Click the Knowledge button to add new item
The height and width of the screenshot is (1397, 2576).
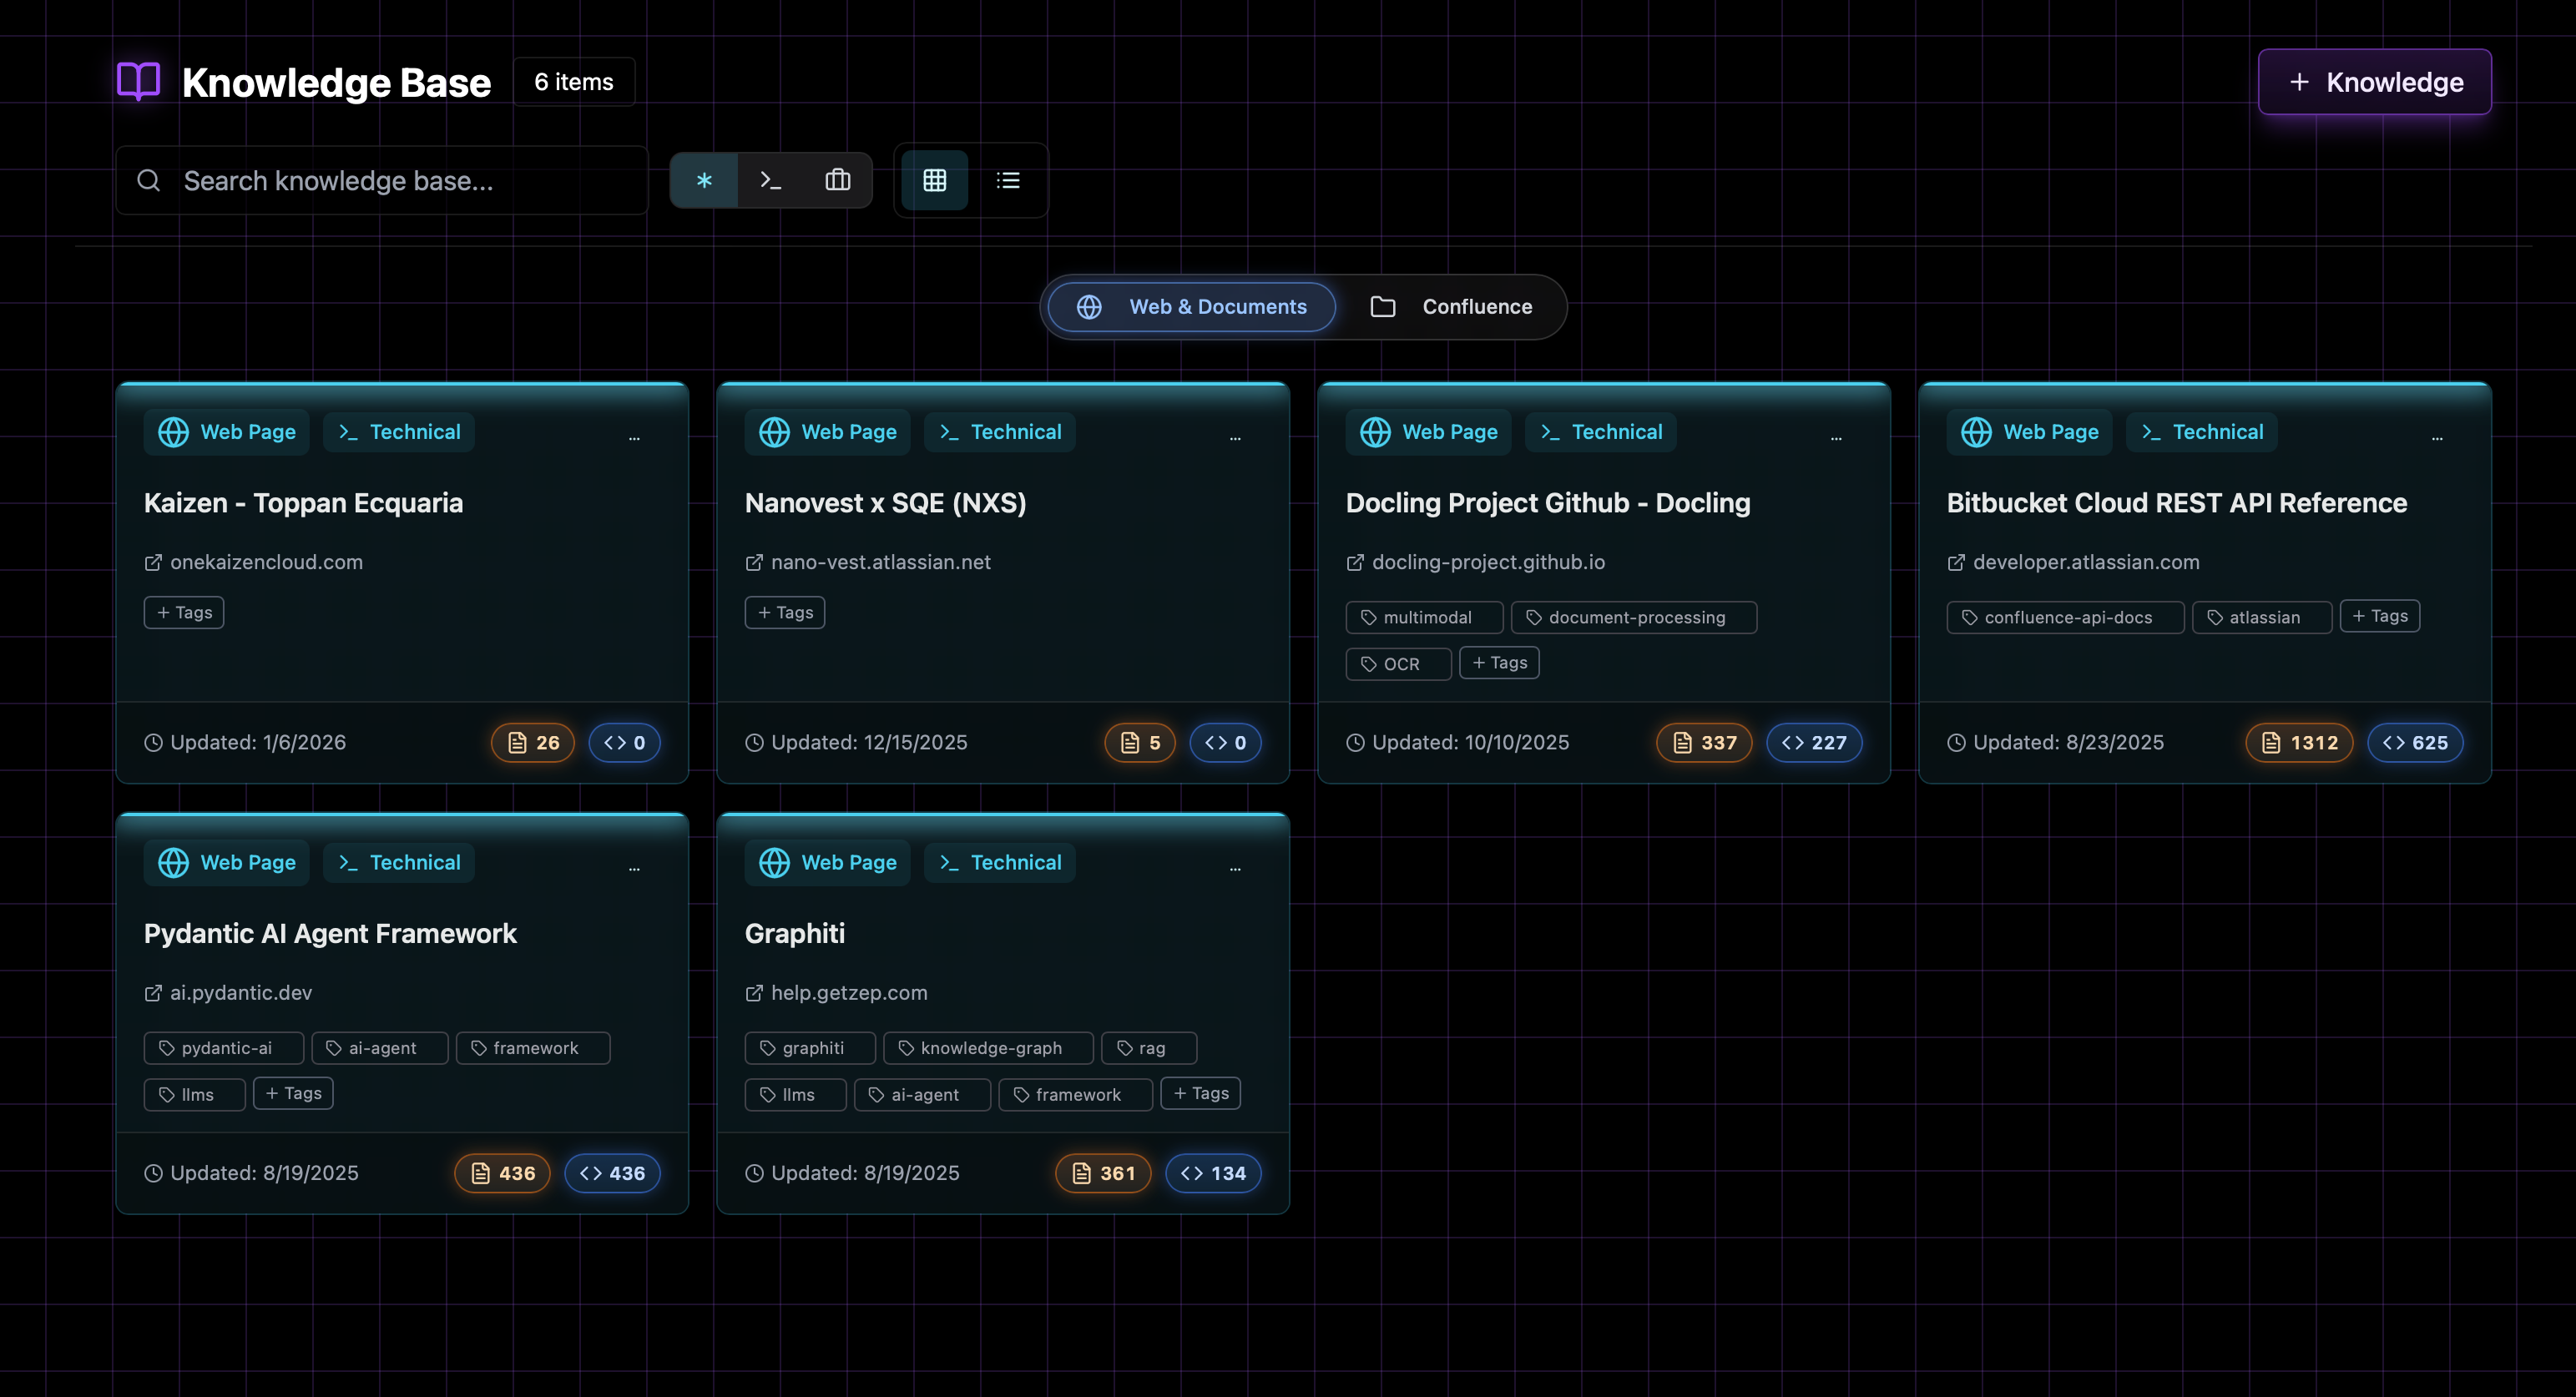pyautogui.click(x=2375, y=81)
